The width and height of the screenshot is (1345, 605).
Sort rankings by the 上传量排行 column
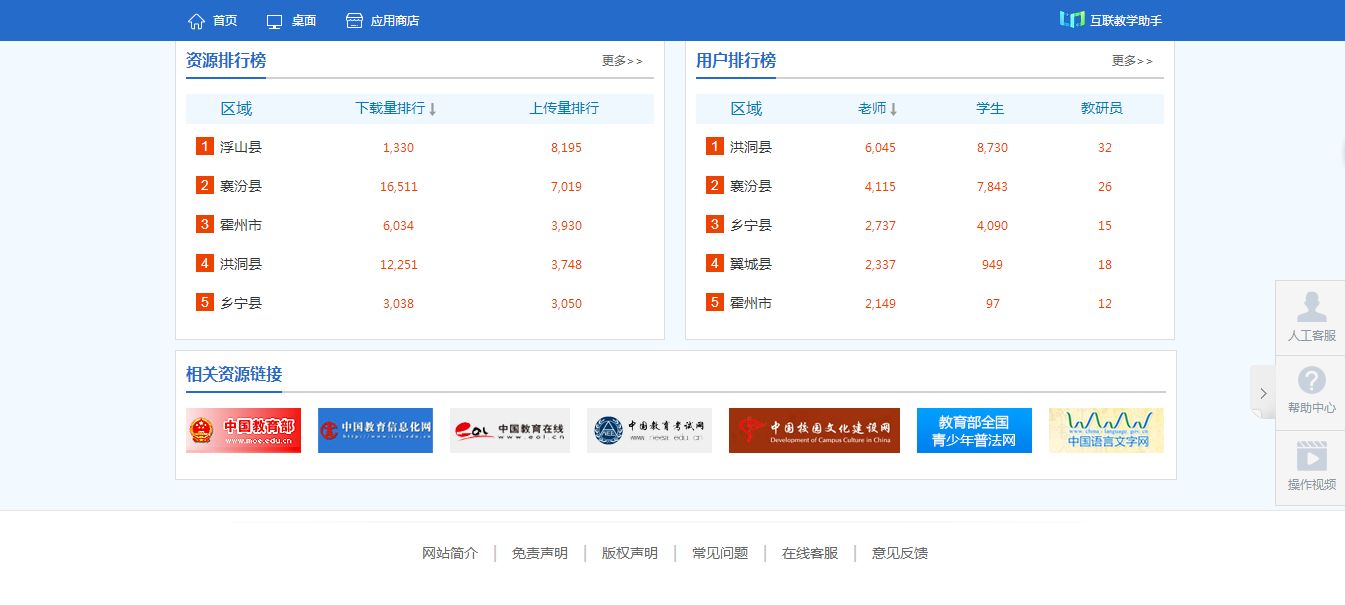[x=563, y=108]
